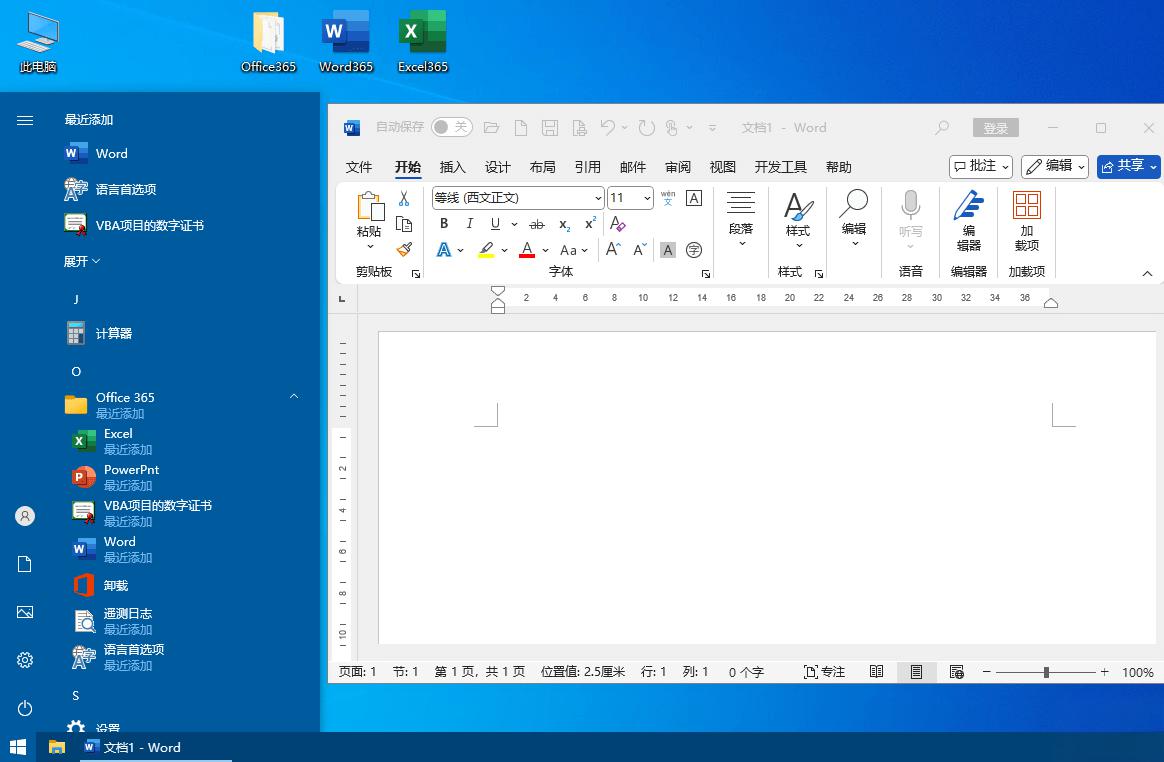Toggle bold formatting
This screenshot has width=1164, height=762.
click(444, 224)
